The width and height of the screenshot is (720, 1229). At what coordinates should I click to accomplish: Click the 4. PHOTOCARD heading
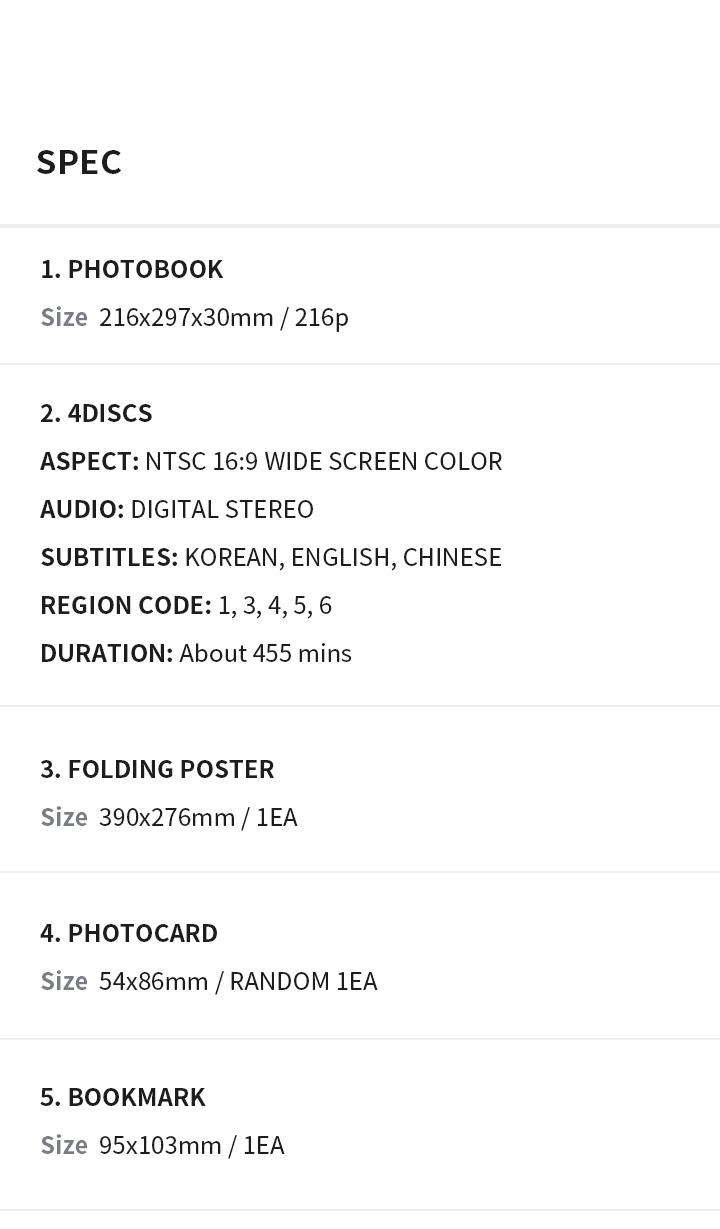point(129,933)
